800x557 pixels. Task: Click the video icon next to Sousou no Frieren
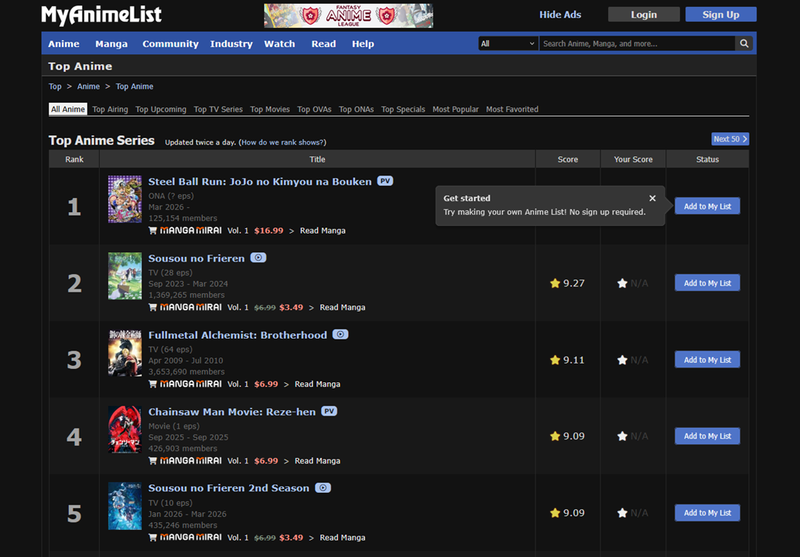pyautogui.click(x=257, y=258)
